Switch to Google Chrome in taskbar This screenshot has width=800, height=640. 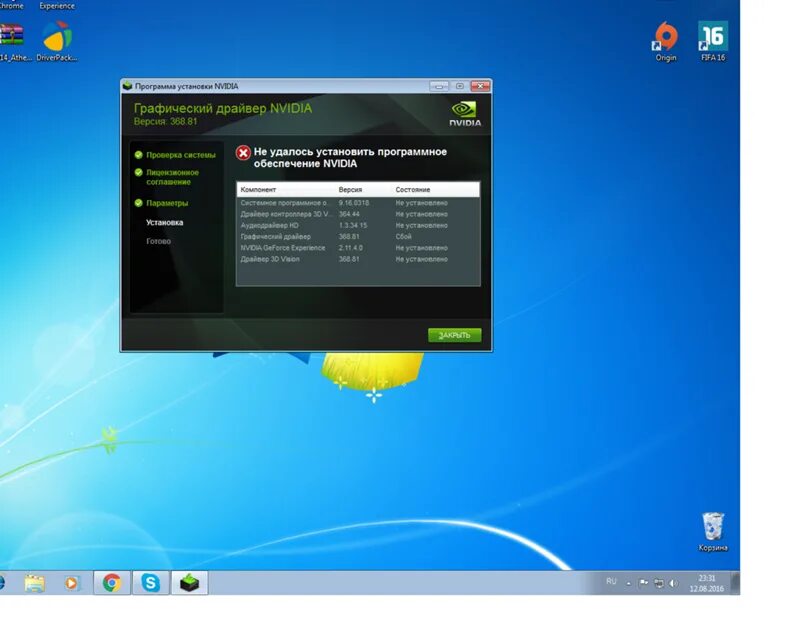(112, 583)
